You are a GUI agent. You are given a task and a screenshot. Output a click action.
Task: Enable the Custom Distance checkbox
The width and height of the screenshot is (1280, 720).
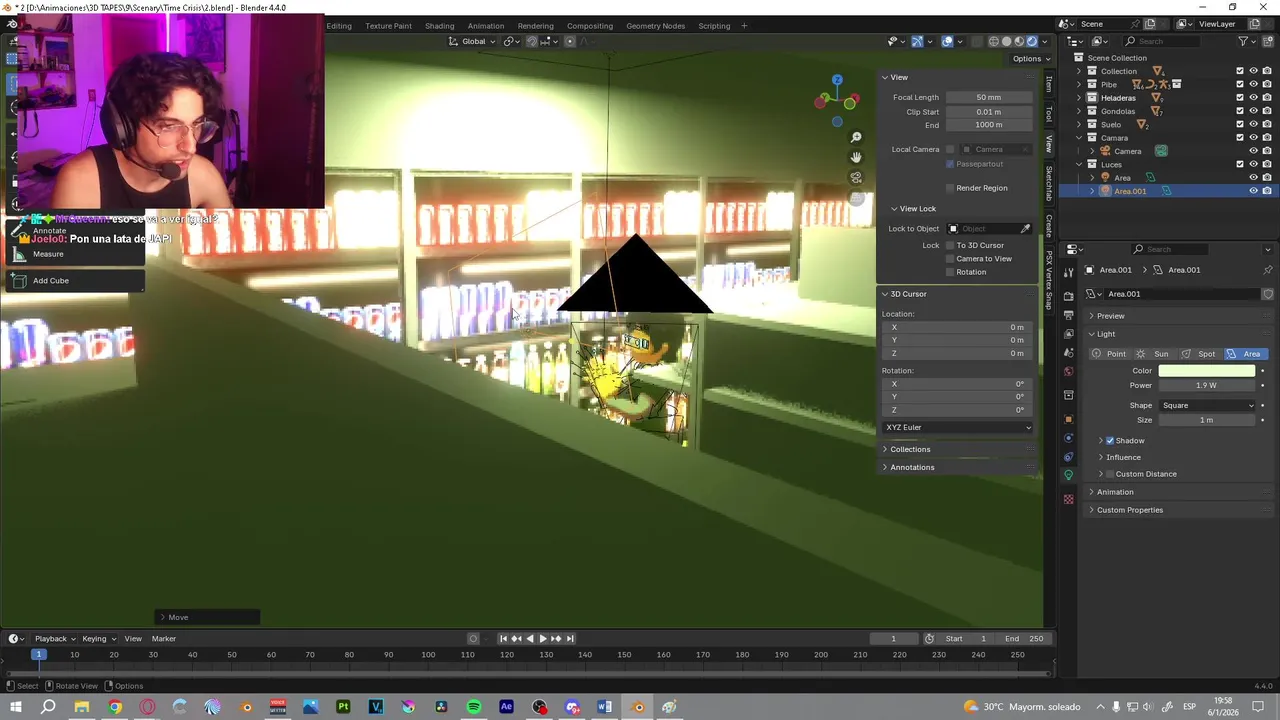[1110, 474]
